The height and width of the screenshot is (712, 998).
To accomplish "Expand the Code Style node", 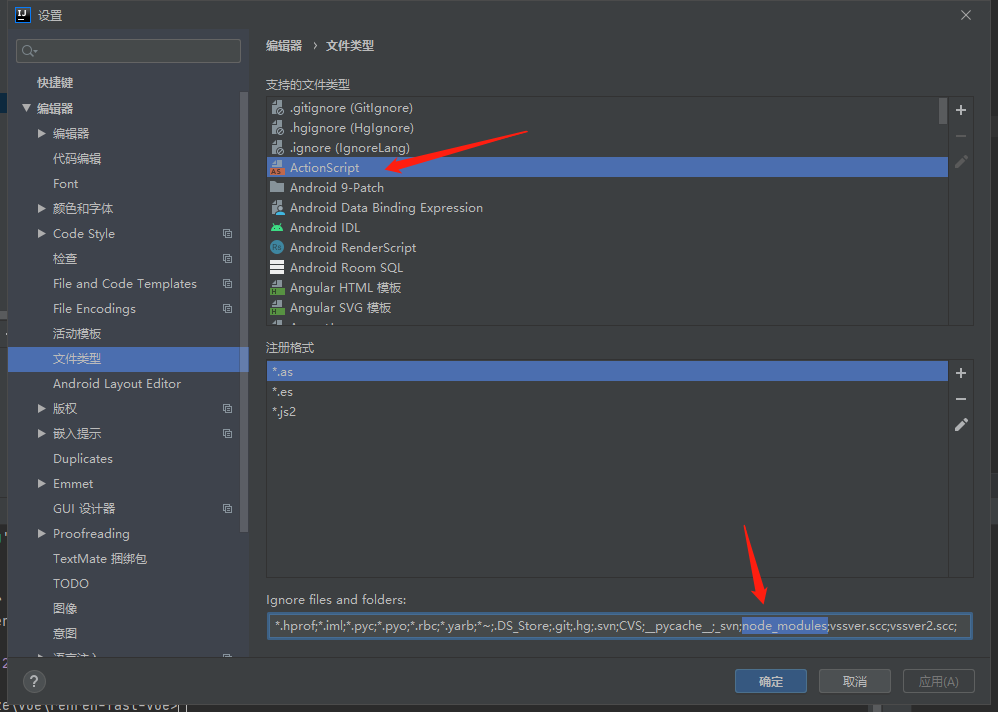I will click(x=41, y=234).
